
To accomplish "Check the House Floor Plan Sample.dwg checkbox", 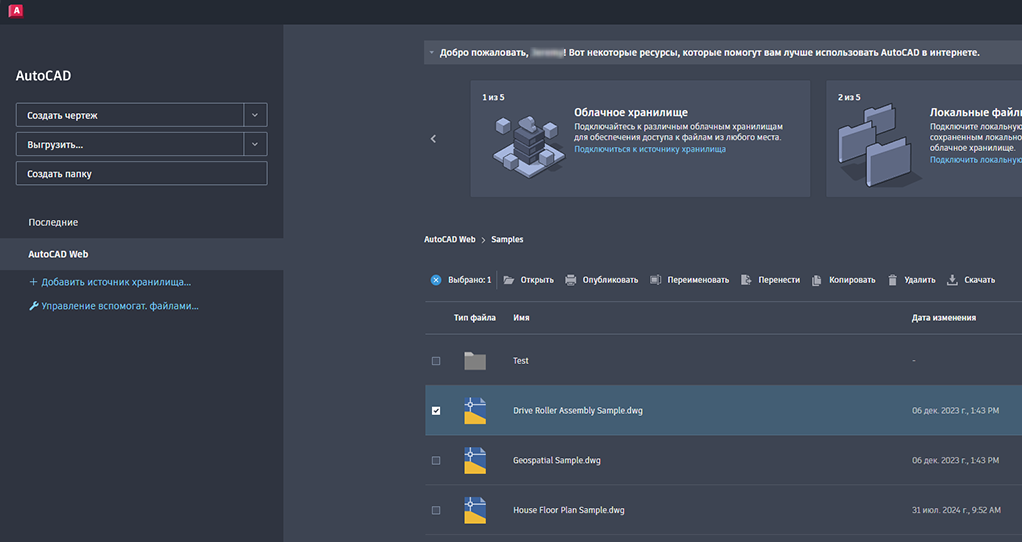I will point(436,511).
